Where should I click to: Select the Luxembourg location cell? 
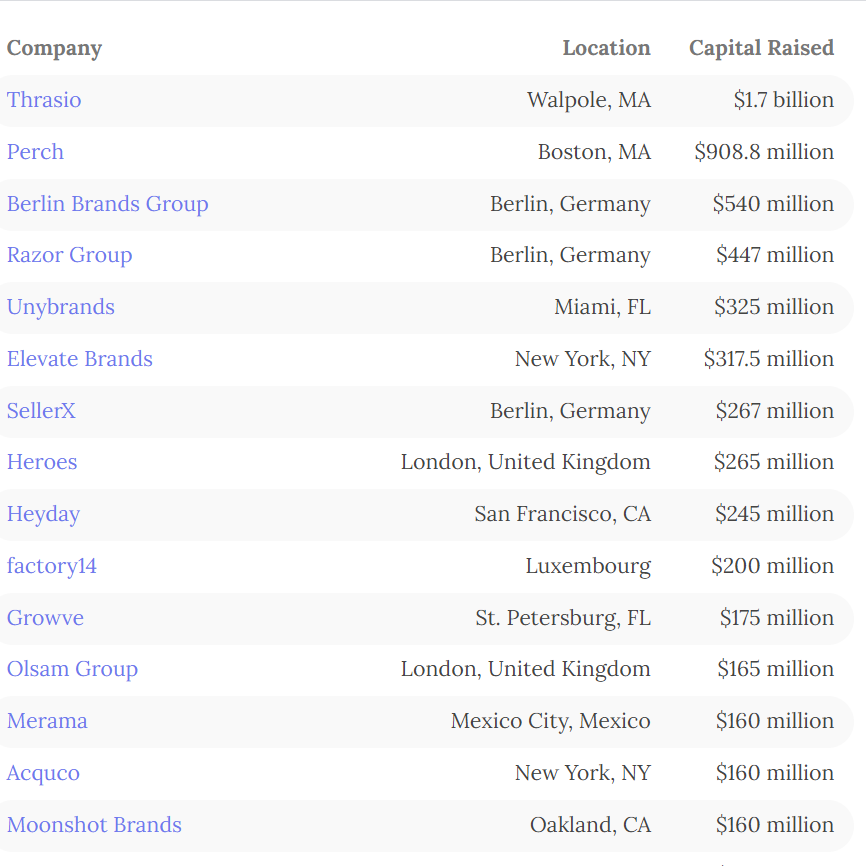pyautogui.click(x=588, y=566)
